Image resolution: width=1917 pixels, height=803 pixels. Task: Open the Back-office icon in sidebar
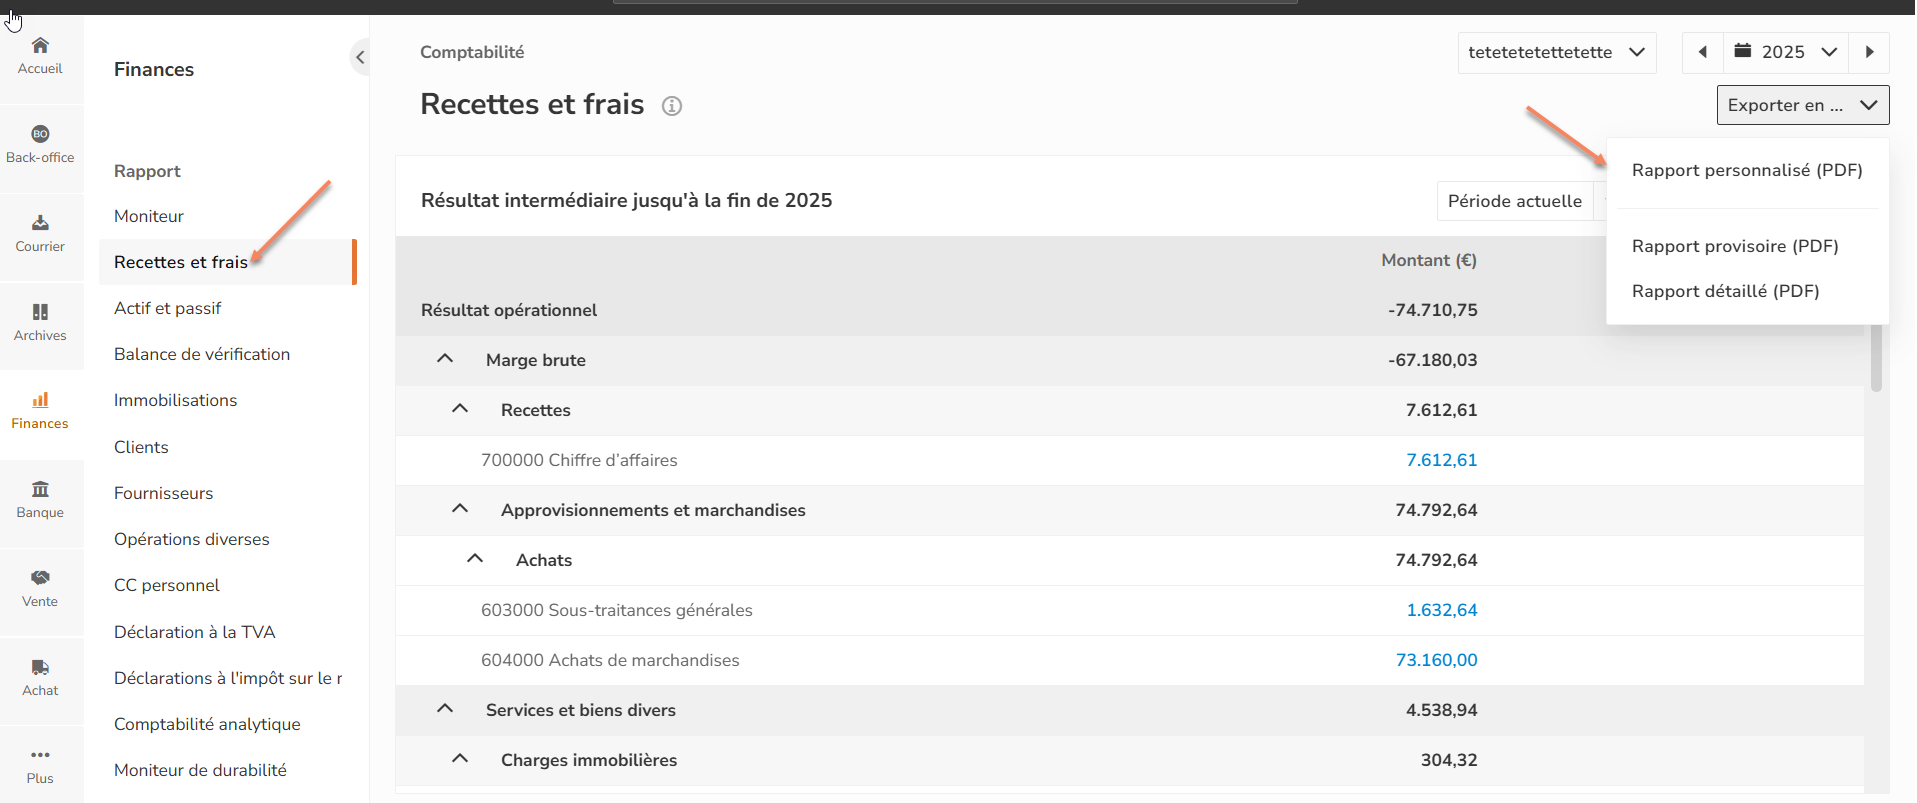pyautogui.click(x=40, y=134)
